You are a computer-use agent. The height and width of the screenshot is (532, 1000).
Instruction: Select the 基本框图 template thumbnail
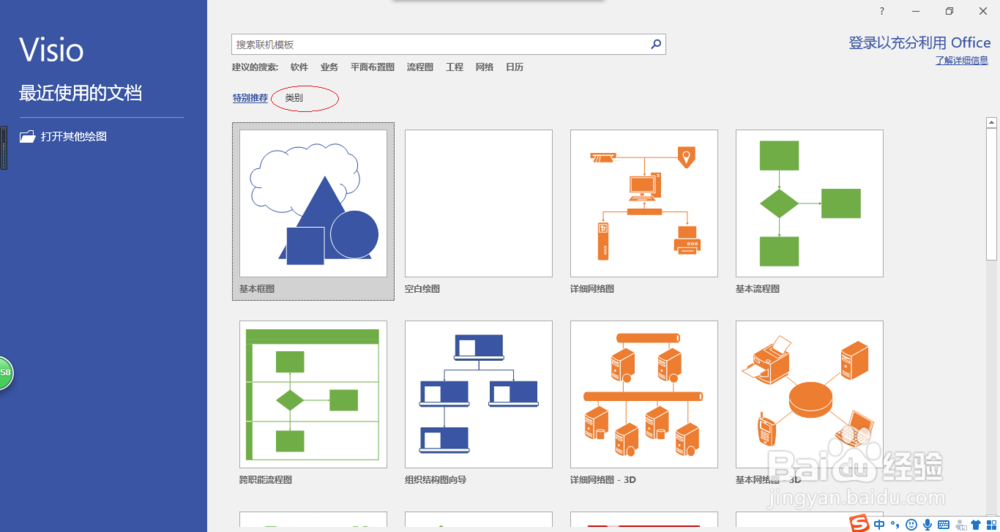[313, 203]
